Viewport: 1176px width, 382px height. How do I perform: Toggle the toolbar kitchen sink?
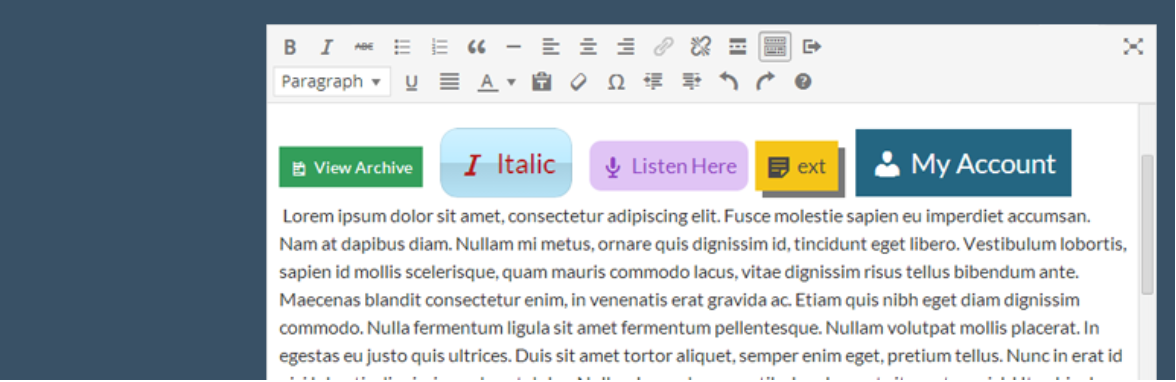[x=774, y=47]
